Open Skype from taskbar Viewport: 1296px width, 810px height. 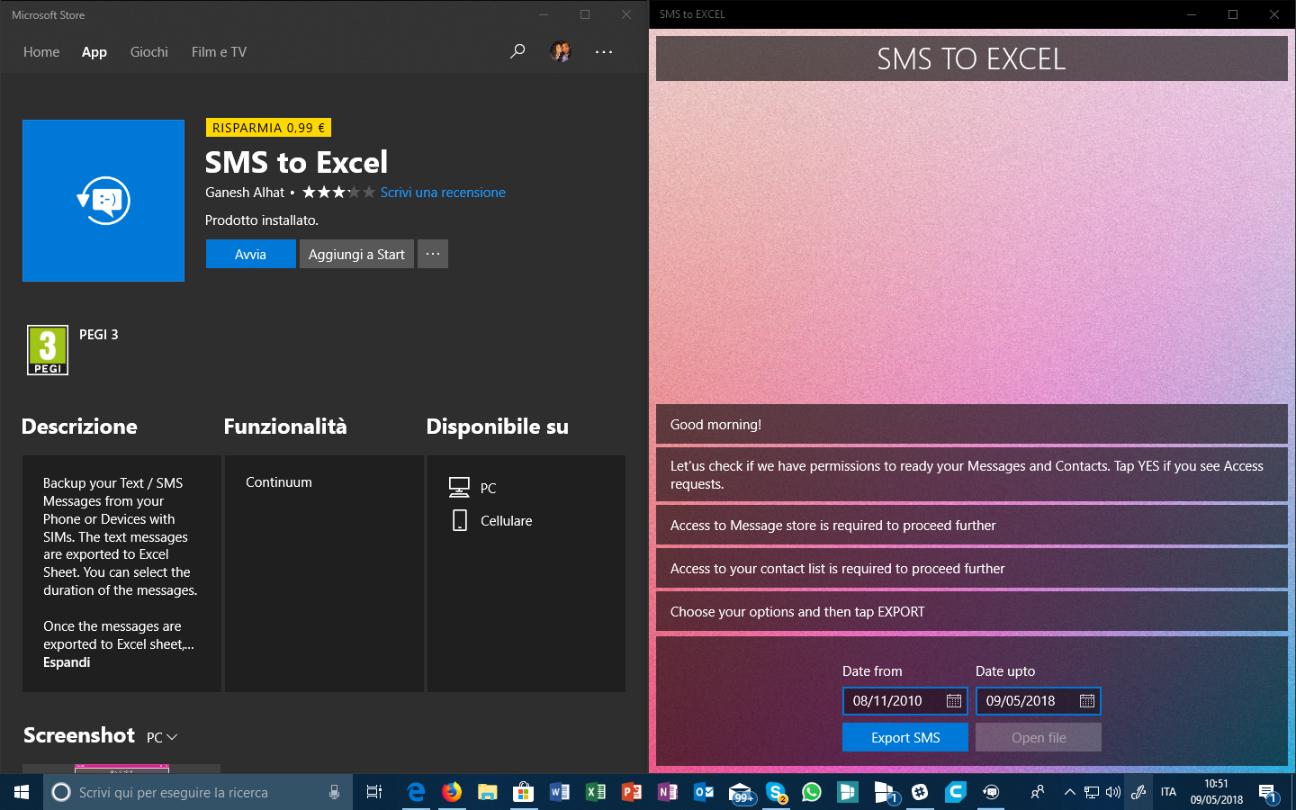pyautogui.click(x=777, y=792)
